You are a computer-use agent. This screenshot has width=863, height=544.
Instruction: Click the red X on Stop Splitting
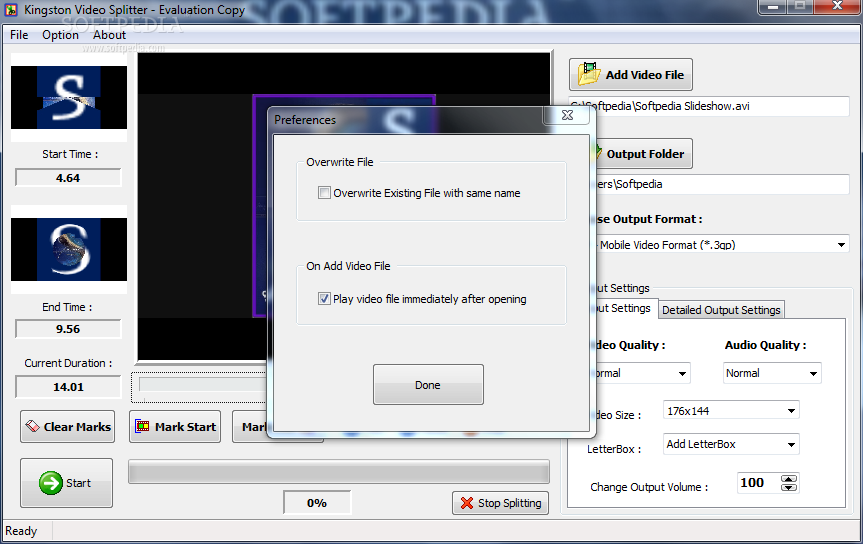pos(467,503)
